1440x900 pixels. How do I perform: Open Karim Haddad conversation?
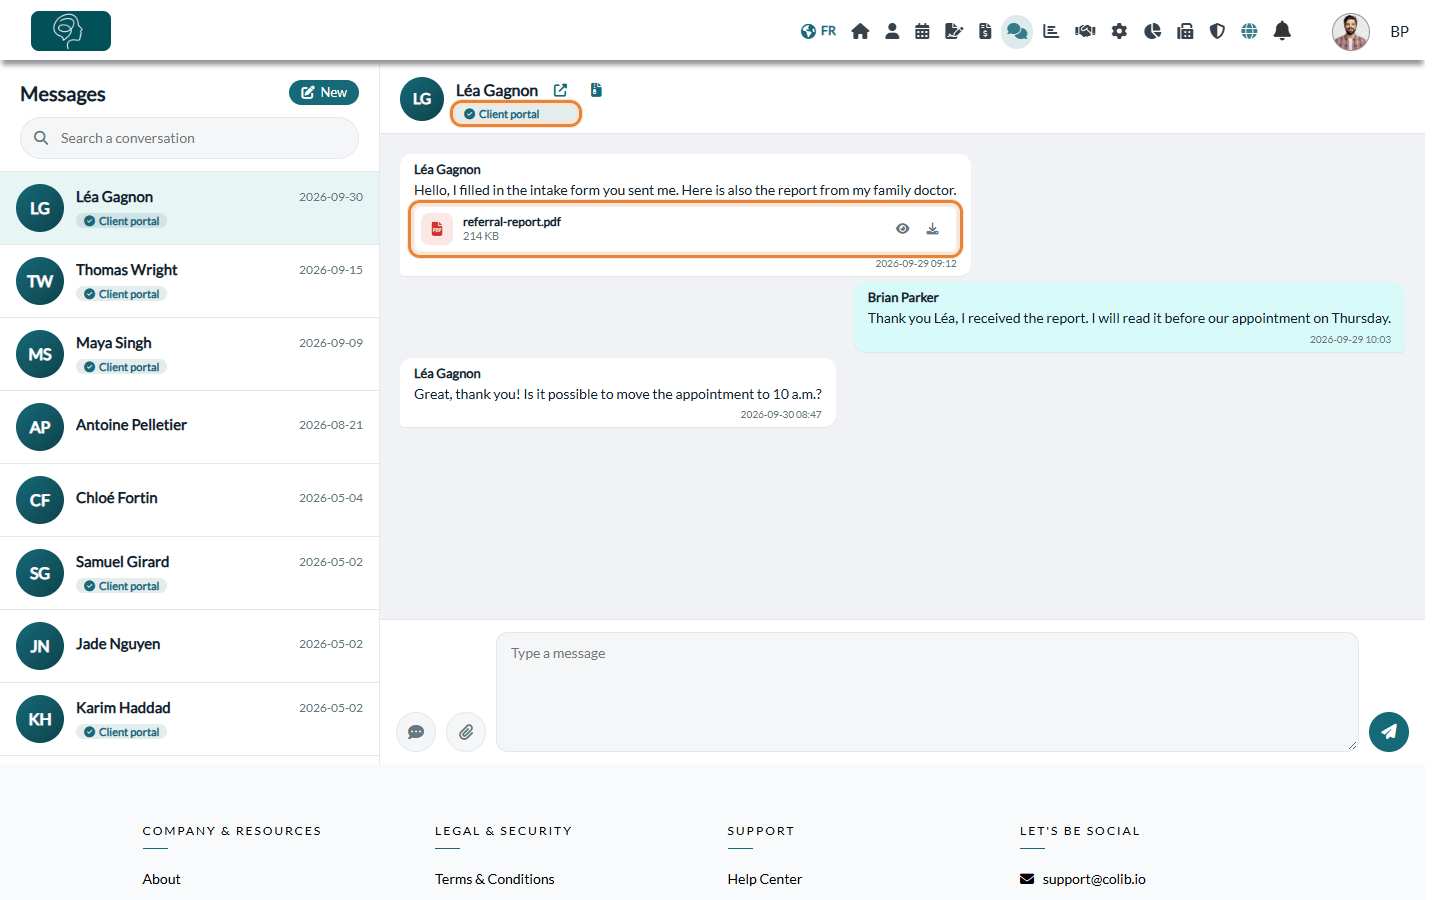coord(190,719)
